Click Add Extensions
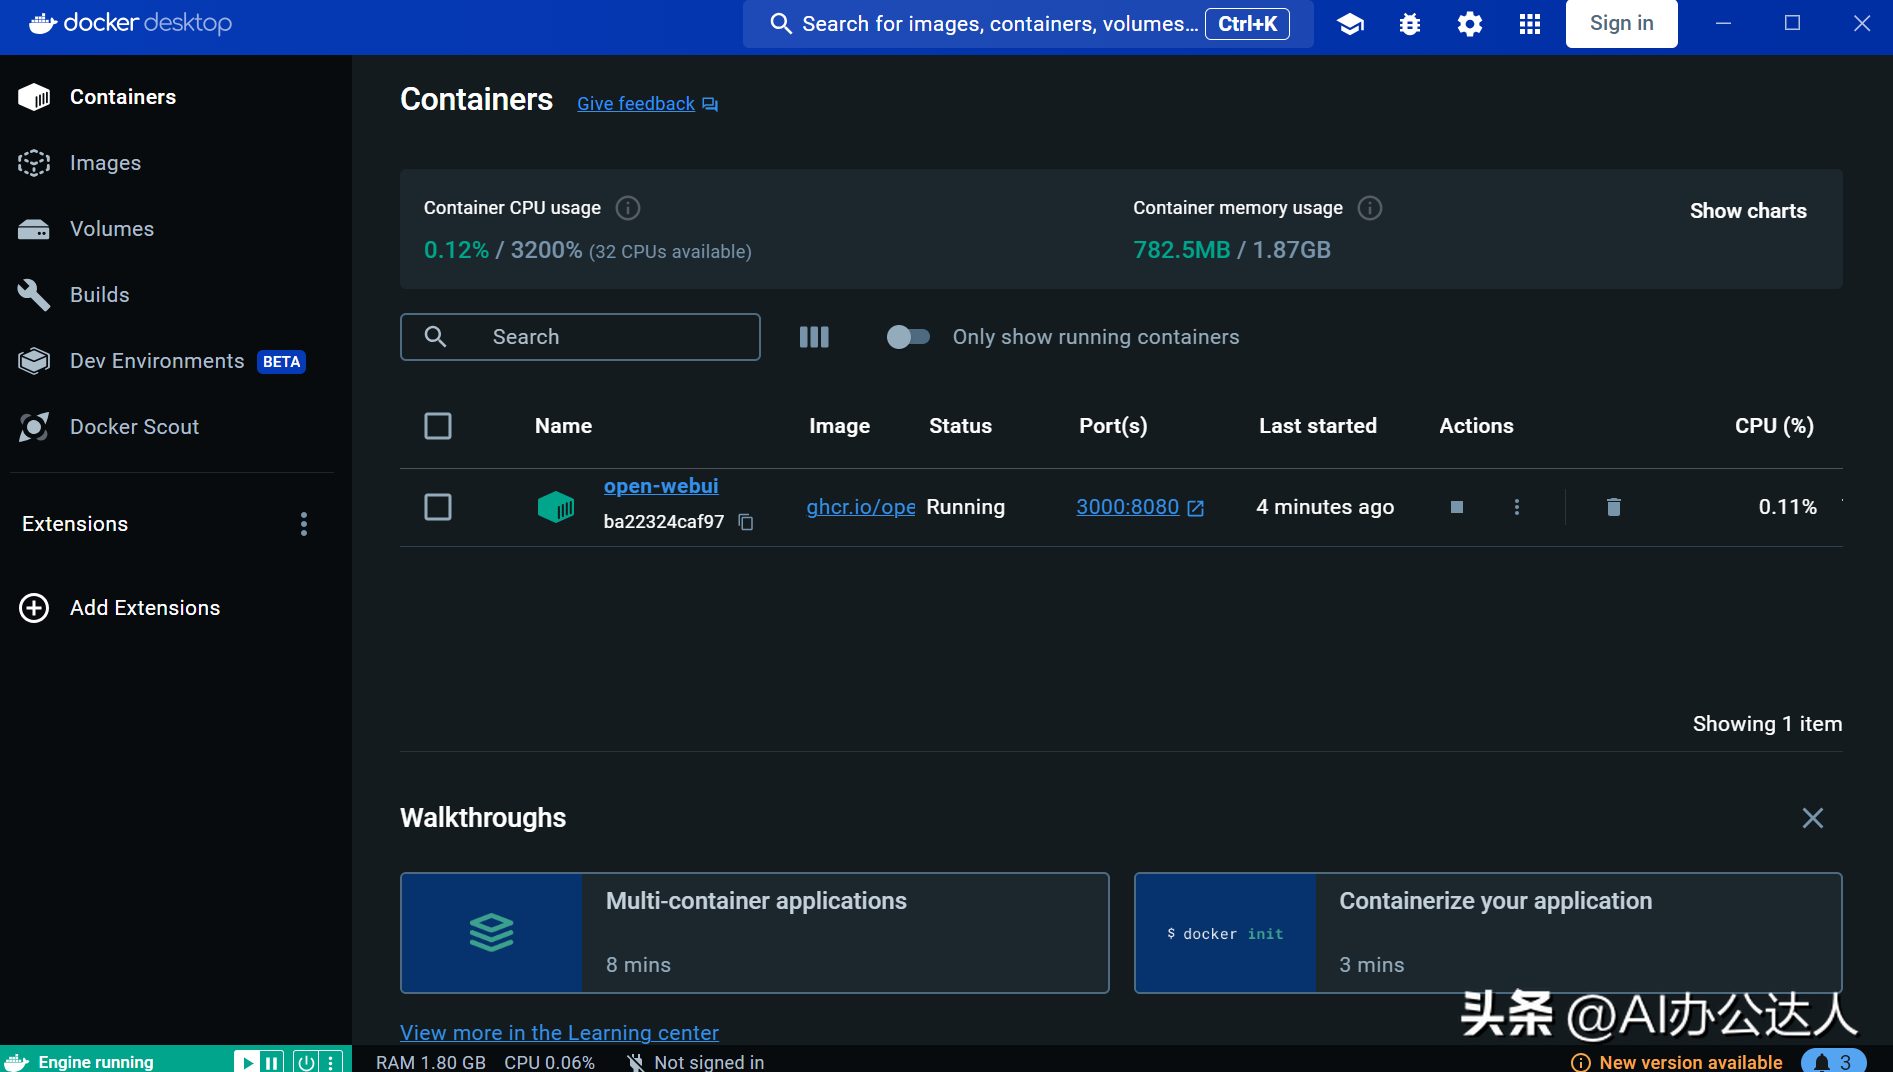The image size is (1893, 1072). coord(120,608)
